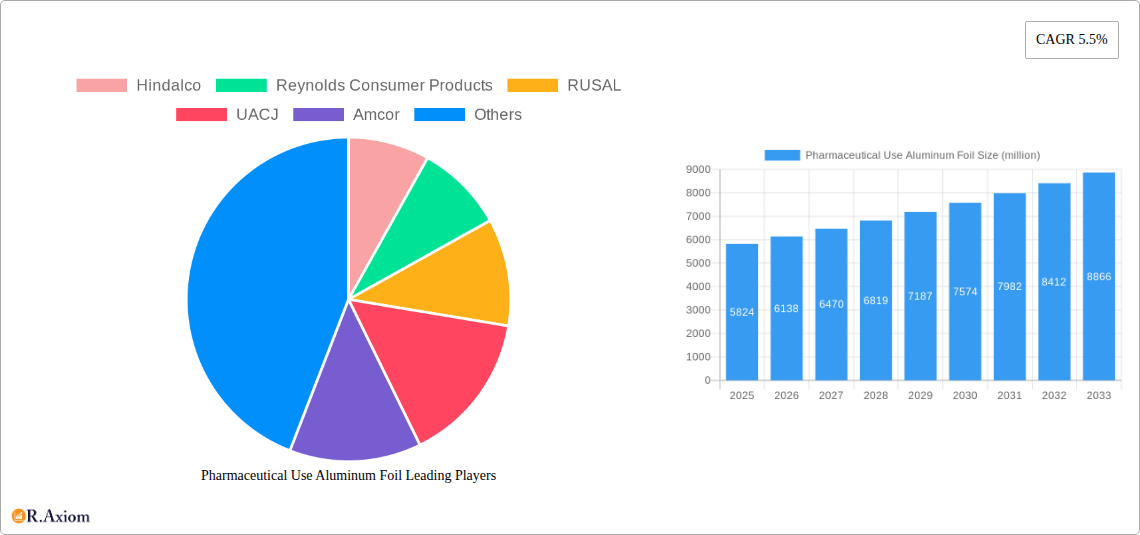Click the 2025 bar showing 5824
Image resolution: width=1140 pixels, height=535 pixels.
point(742,312)
